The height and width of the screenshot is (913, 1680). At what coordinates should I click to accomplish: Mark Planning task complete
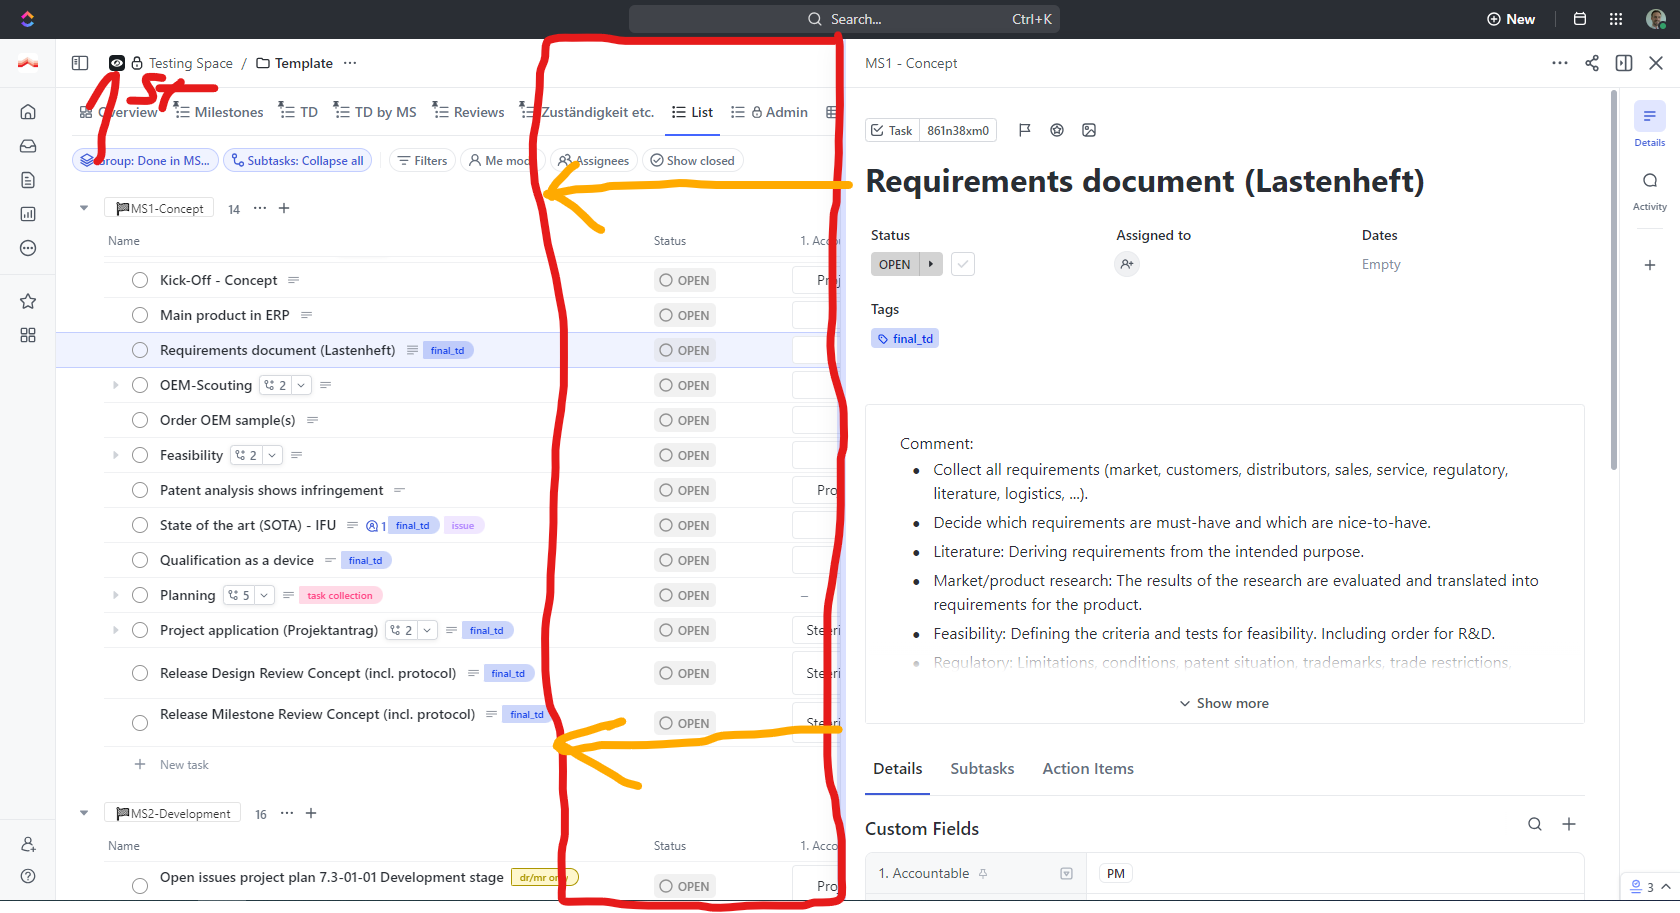140,595
